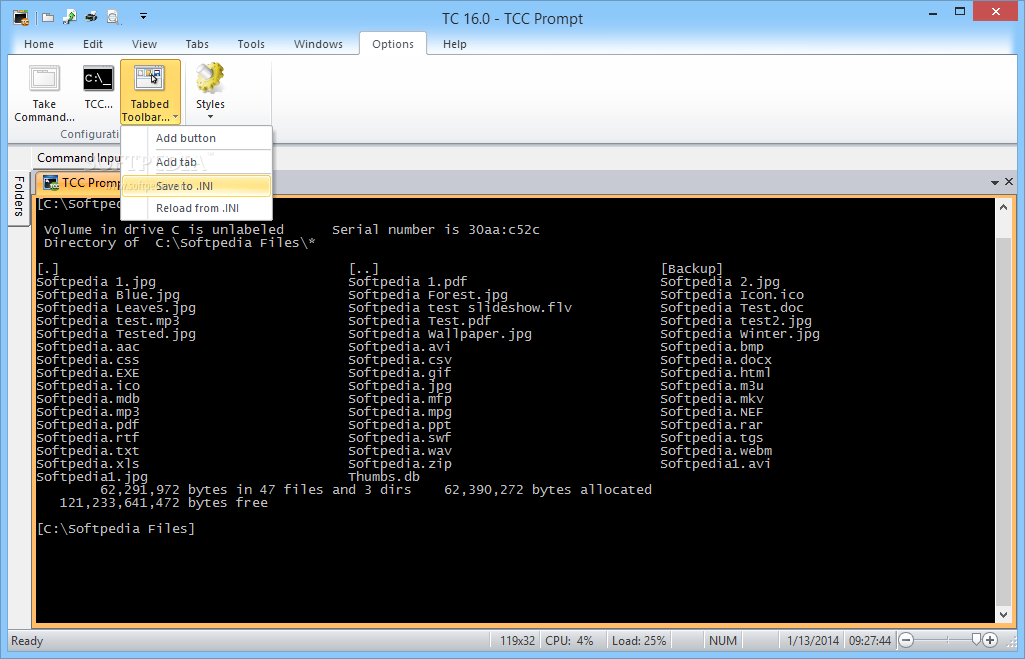Image resolution: width=1025 pixels, height=659 pixels.
Task: Select Save to .INI menu entry
Action: 196,186
